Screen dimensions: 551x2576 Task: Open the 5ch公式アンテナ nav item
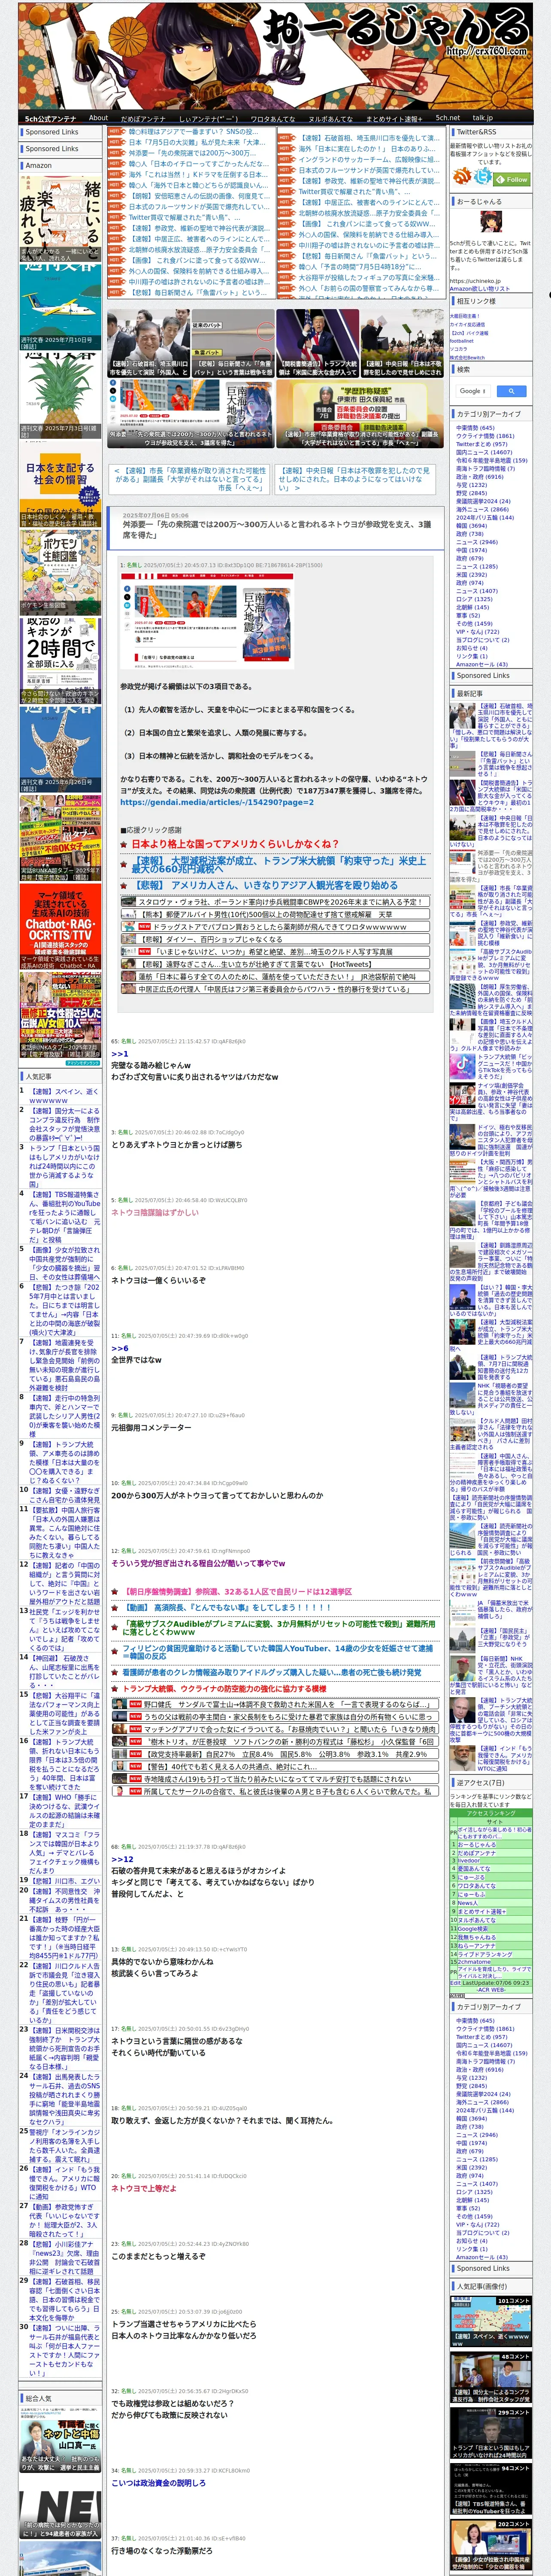click(x=50, y=118)
